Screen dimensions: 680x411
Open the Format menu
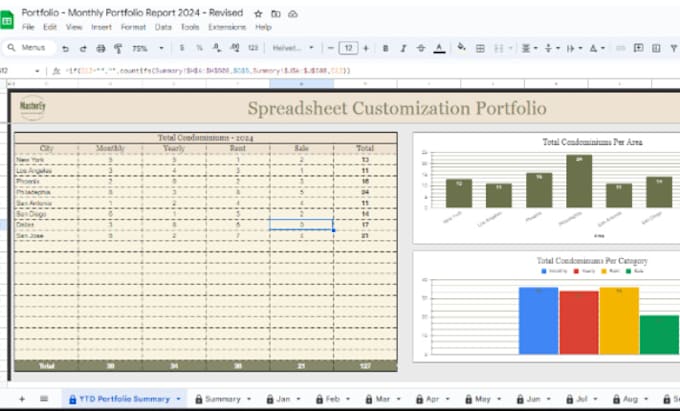133,27
